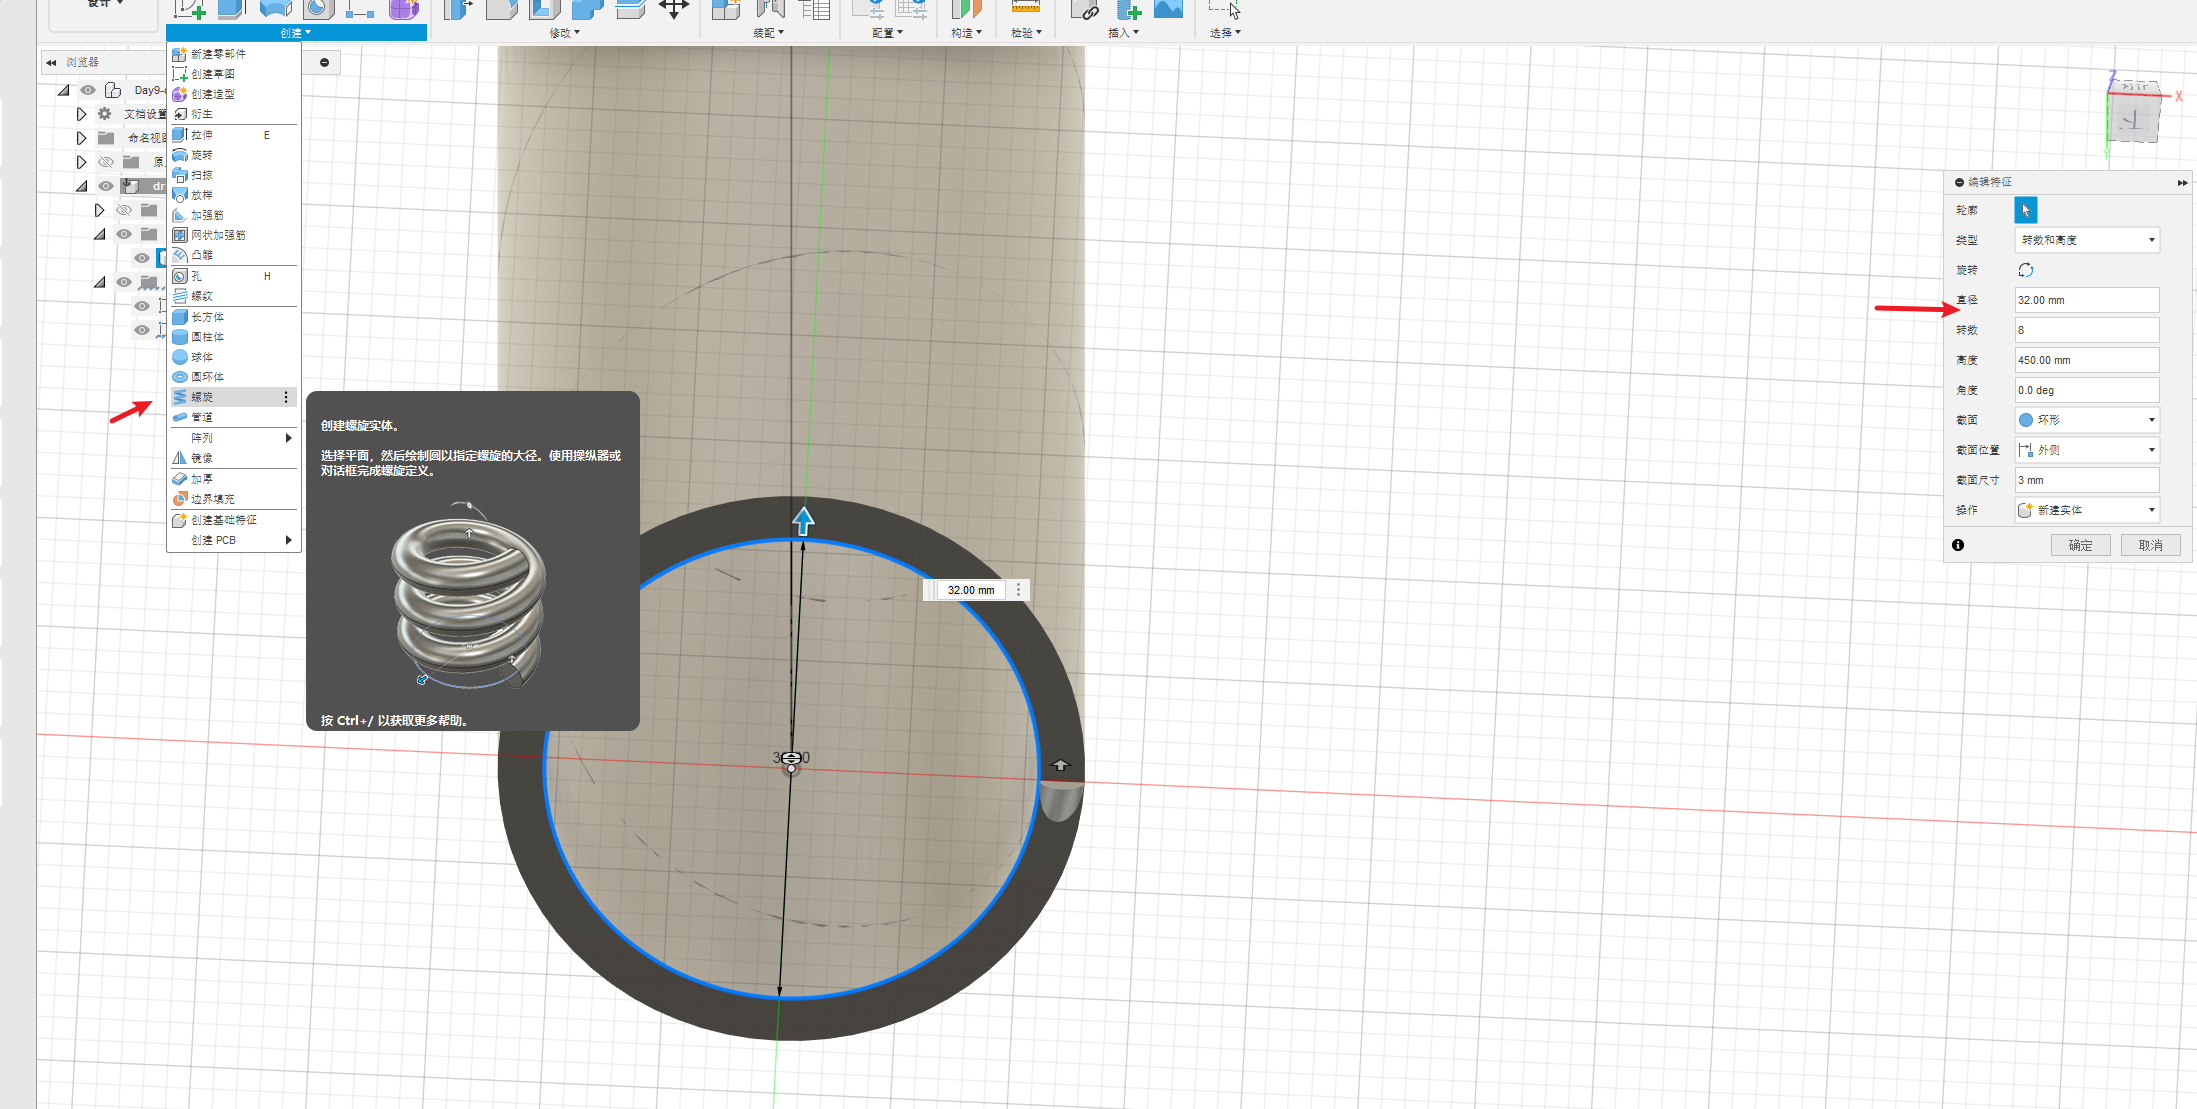
Task: Choose the 管道 pipe tool
Action: pos(202,417)
